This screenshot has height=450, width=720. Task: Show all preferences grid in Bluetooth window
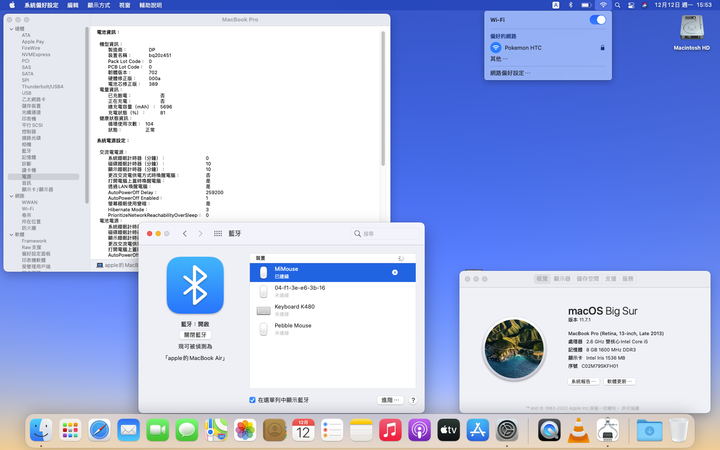pyautogui.click(x=218, y=234)
